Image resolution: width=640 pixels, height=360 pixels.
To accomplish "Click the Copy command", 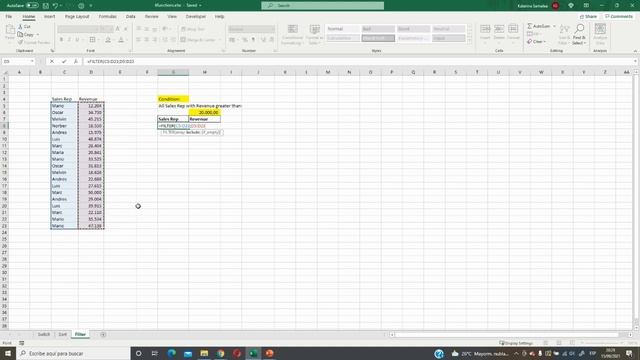I will 26,35.
